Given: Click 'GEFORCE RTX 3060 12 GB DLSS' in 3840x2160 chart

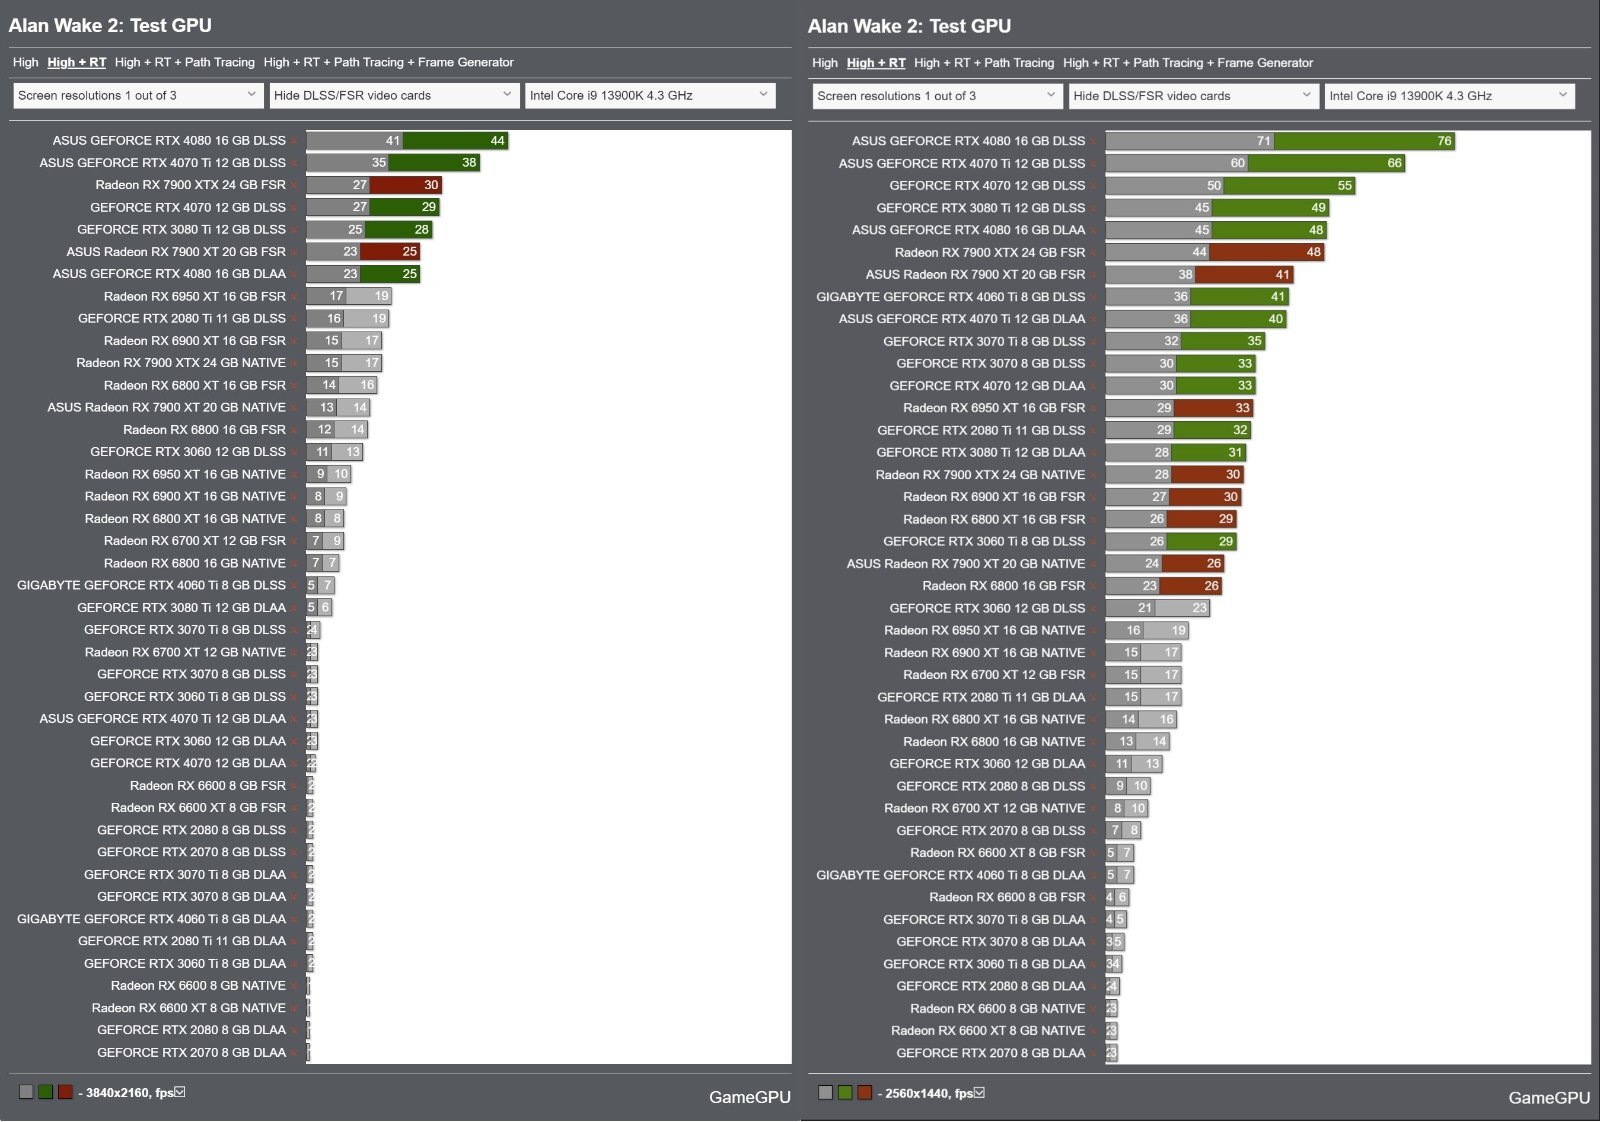Looking at the screenshot, I should pyautogui.click(x=188, y=452).
